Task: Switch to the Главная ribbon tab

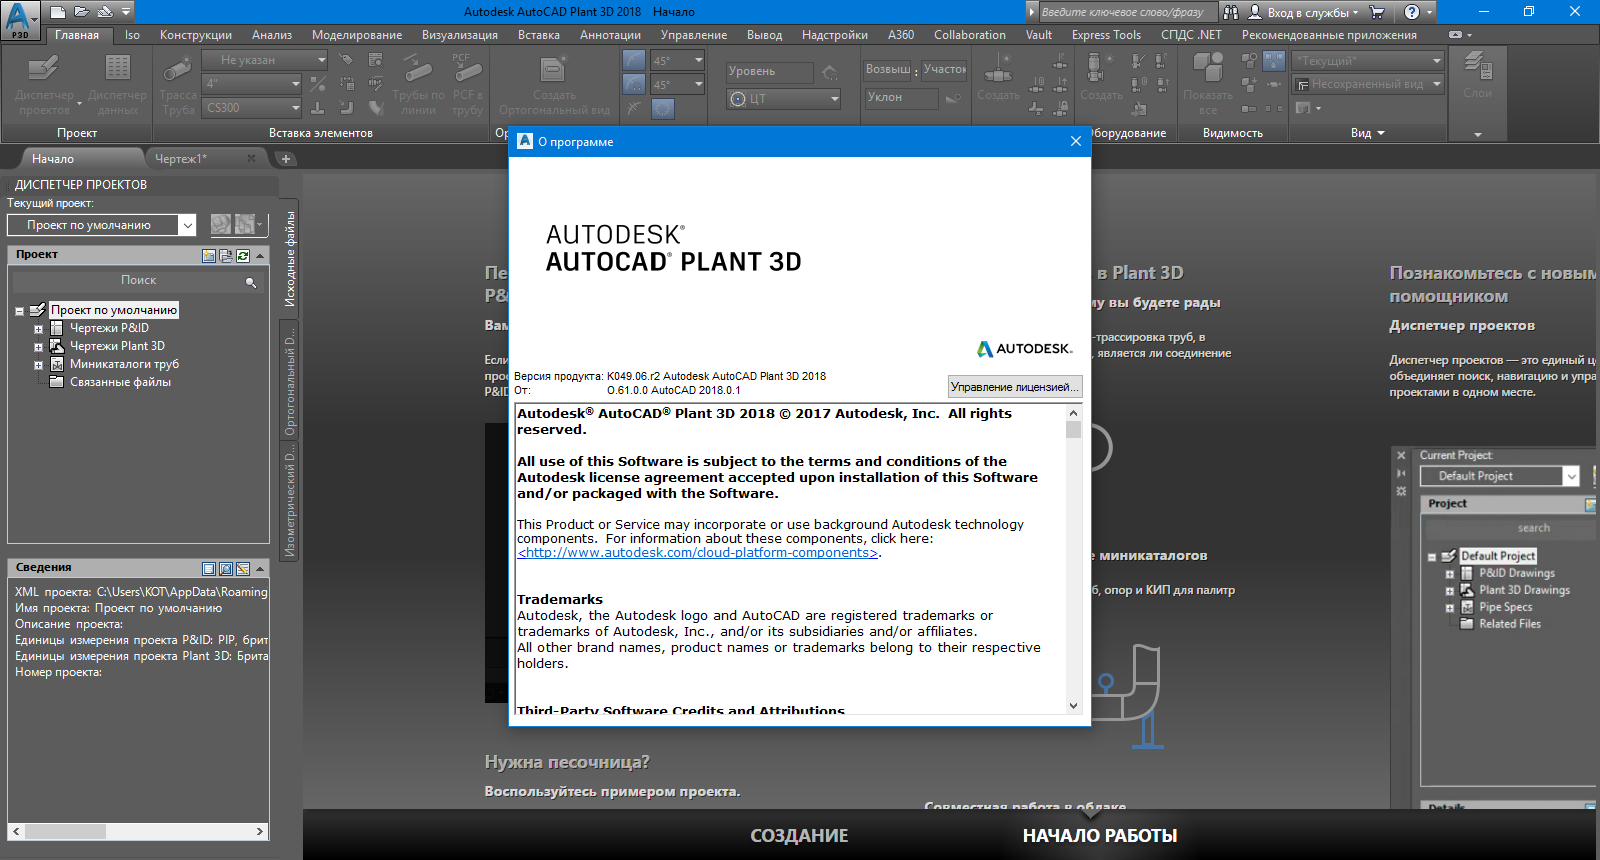Action: (x=77, y=35)
